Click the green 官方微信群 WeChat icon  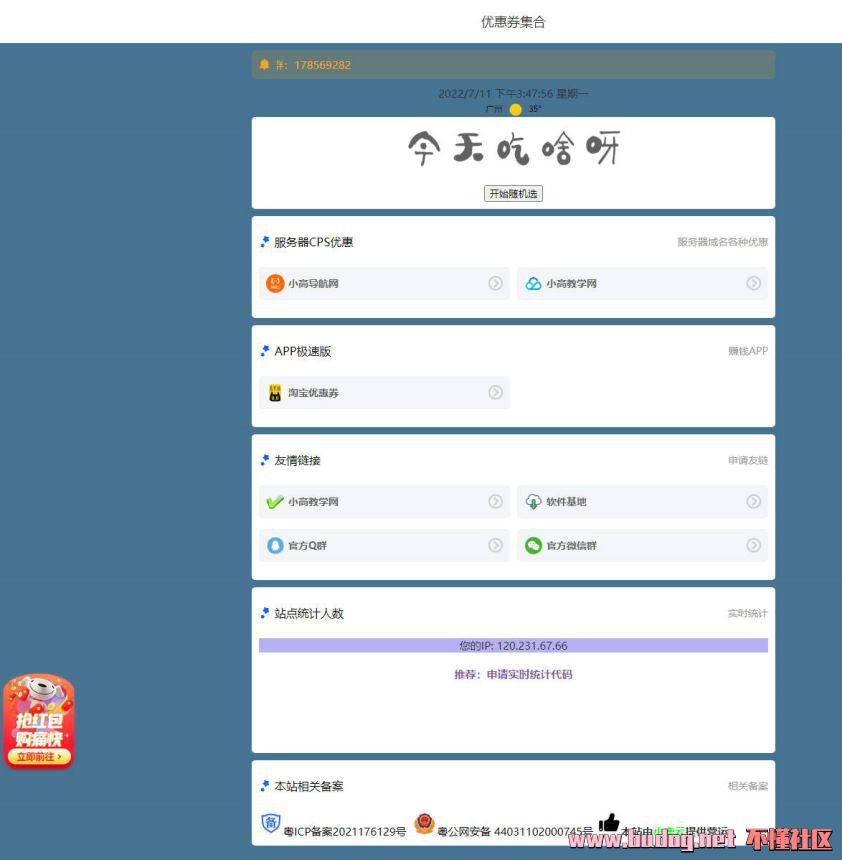533,546
